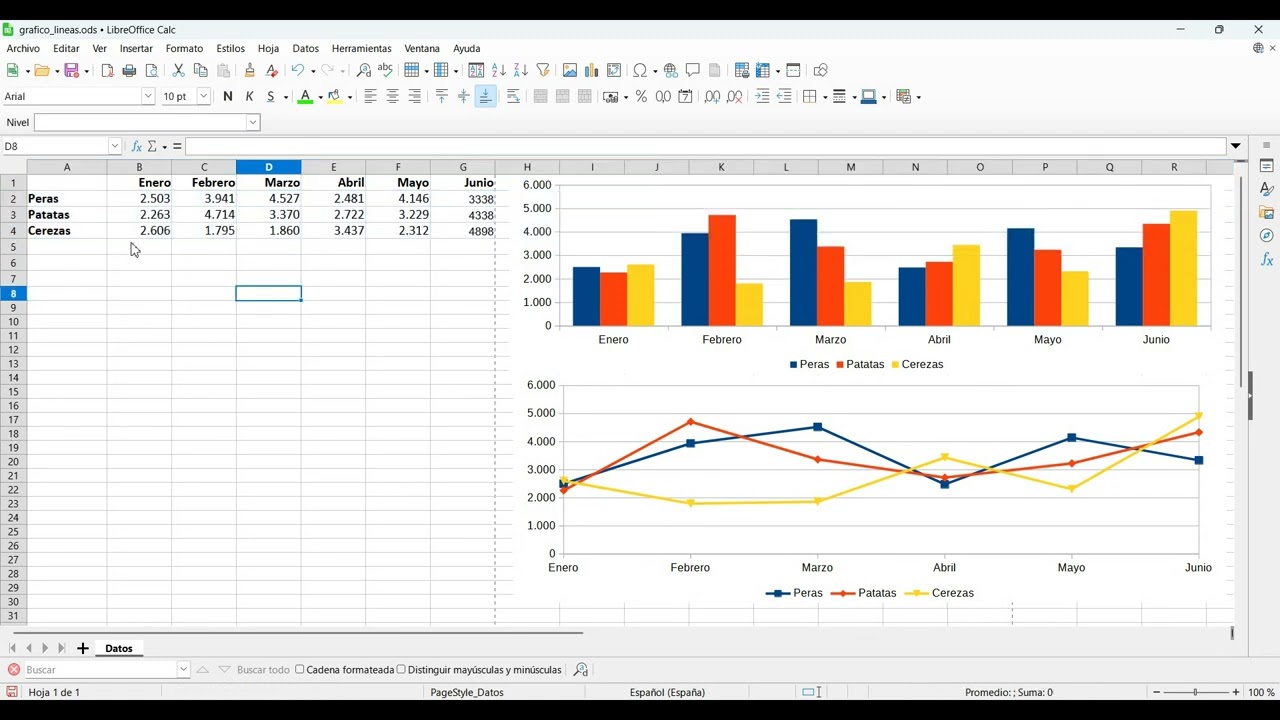This screenshot has height=720, width=1280.
Task: Insert a comment
Action: 692,70
